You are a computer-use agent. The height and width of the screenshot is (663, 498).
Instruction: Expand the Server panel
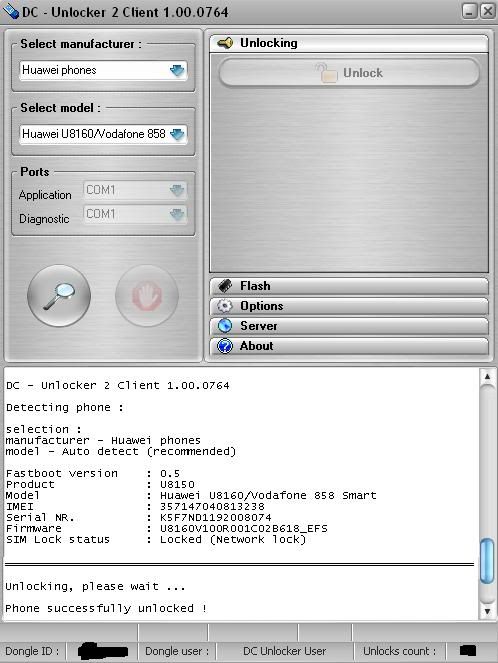(x=349, y=326)
